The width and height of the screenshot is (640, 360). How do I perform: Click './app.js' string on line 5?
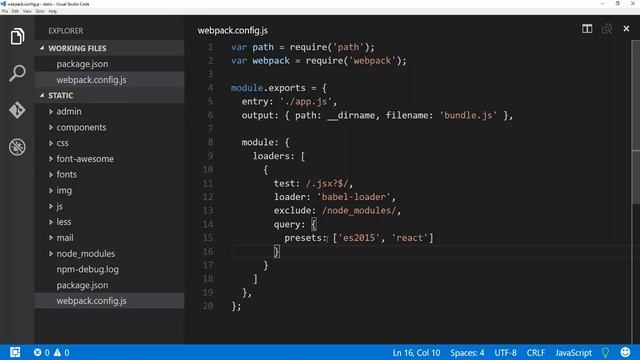click(x=306, y=102)
